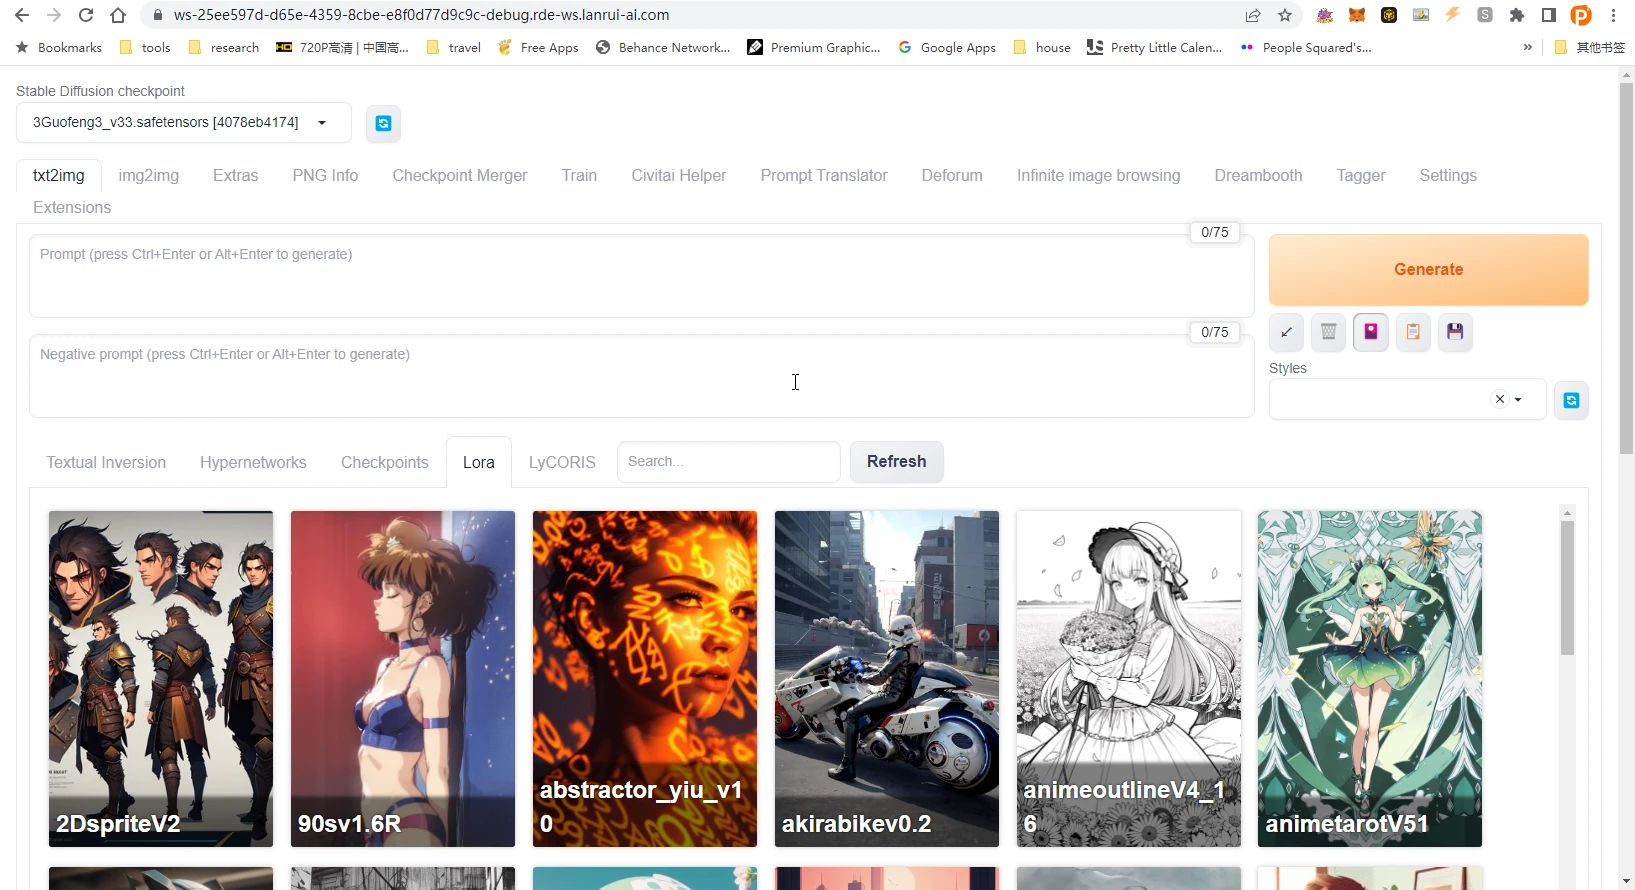Viewport: 1635px width, 890px height.
Task: Open the Extras tab
Action: 235,175
